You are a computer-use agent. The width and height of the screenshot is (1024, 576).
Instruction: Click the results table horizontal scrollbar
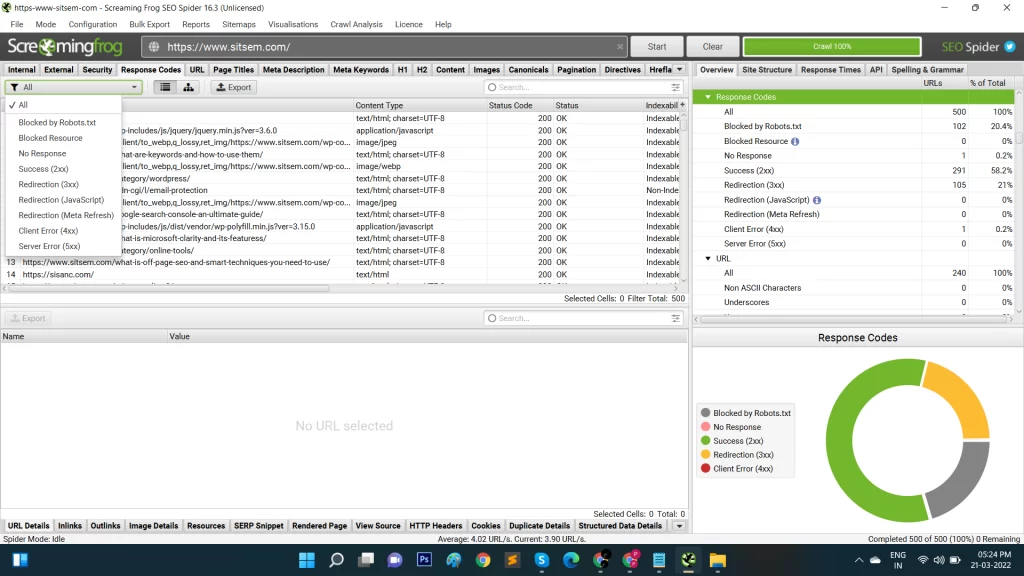click(170, 288)
